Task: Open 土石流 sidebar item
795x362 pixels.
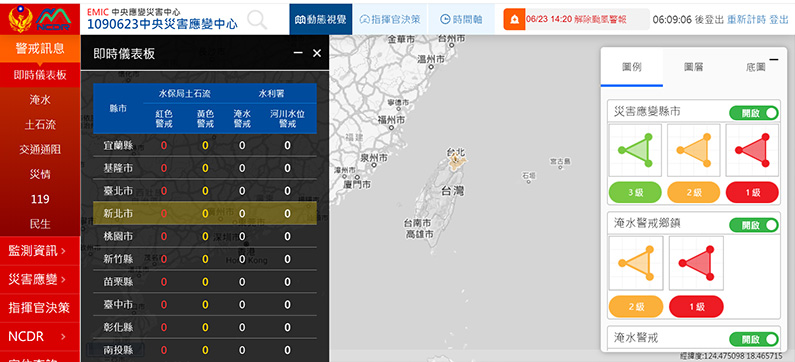Action: click(40, 125)
